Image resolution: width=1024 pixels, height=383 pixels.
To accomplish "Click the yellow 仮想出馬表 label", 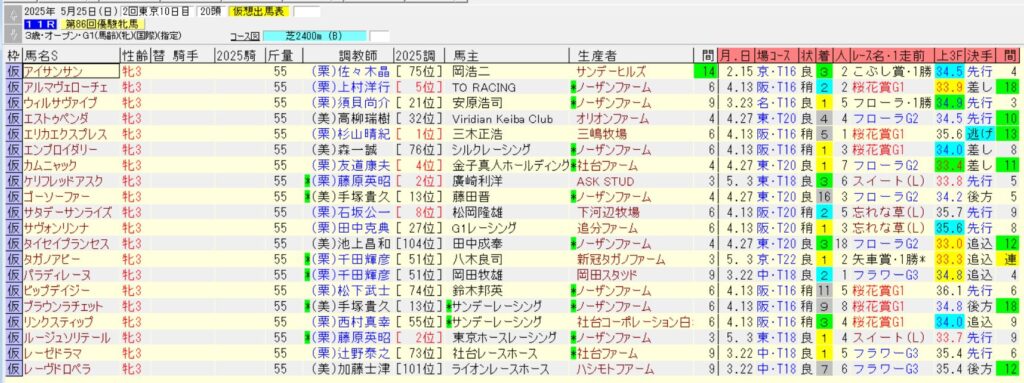I will coord(259,11).
